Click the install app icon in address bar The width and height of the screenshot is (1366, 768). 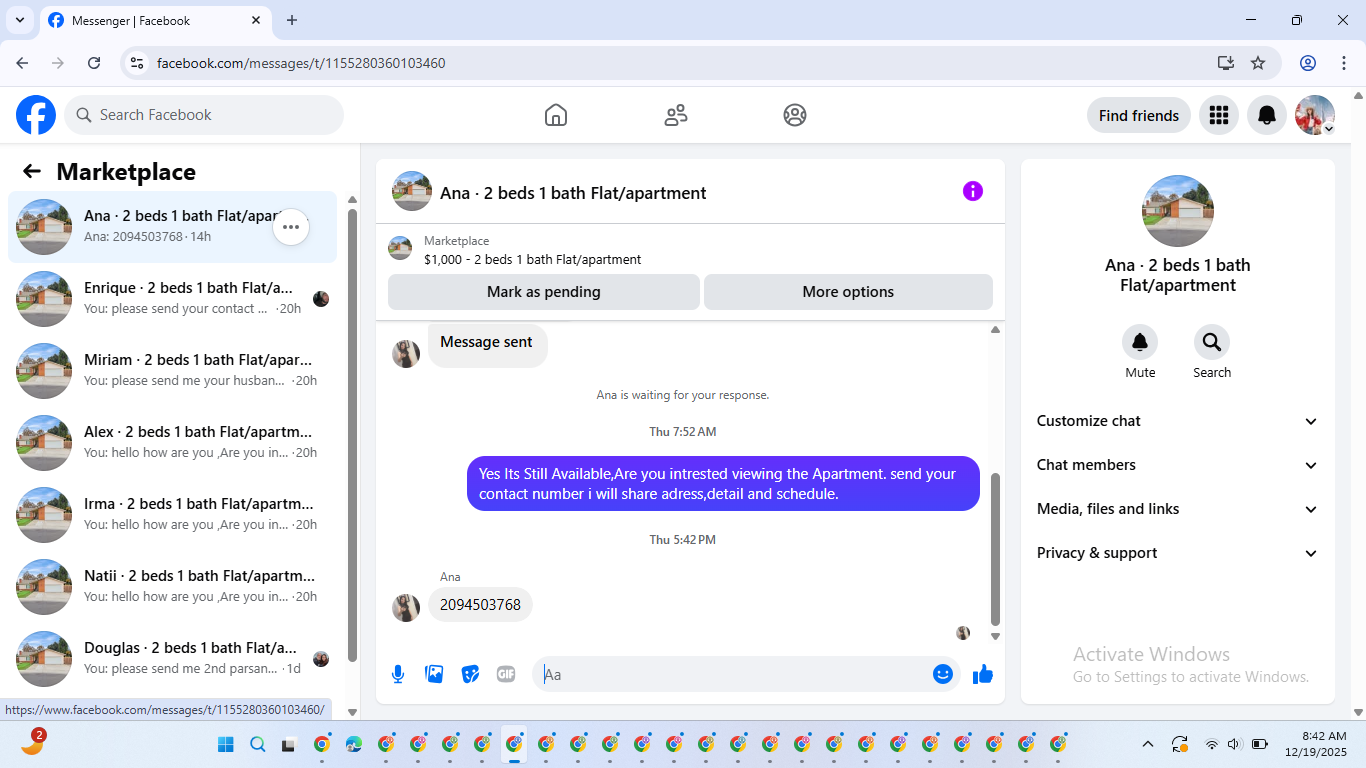[1226, 63]
